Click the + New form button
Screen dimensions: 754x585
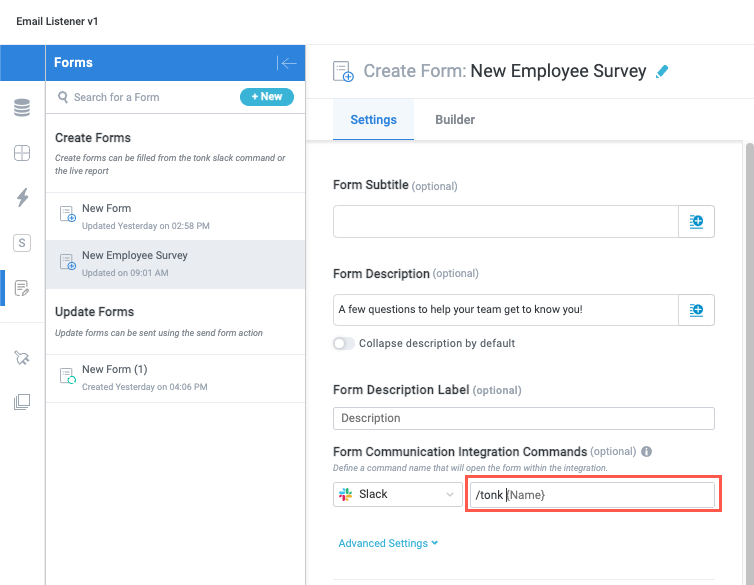pos(267,97)
